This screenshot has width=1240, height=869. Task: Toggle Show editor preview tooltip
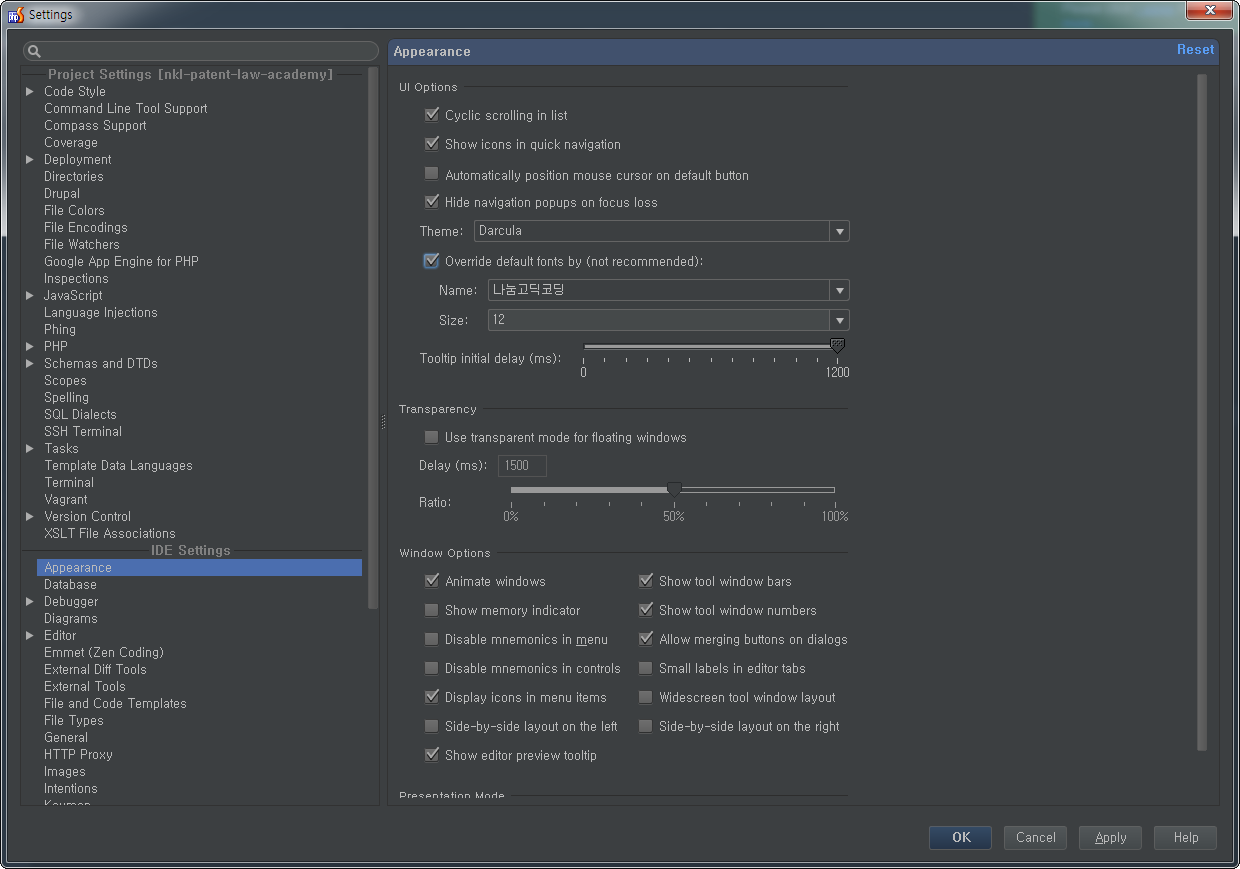[432, 755]
